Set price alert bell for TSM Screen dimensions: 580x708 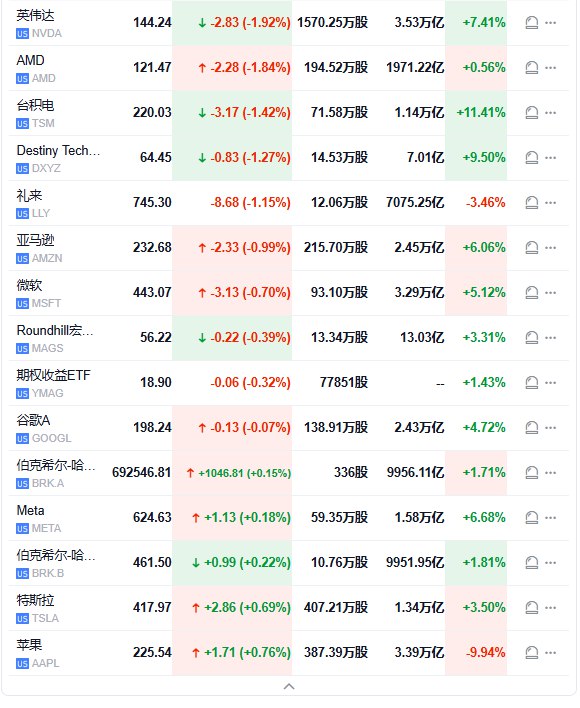pyautogui.click(x=532, y=113)
